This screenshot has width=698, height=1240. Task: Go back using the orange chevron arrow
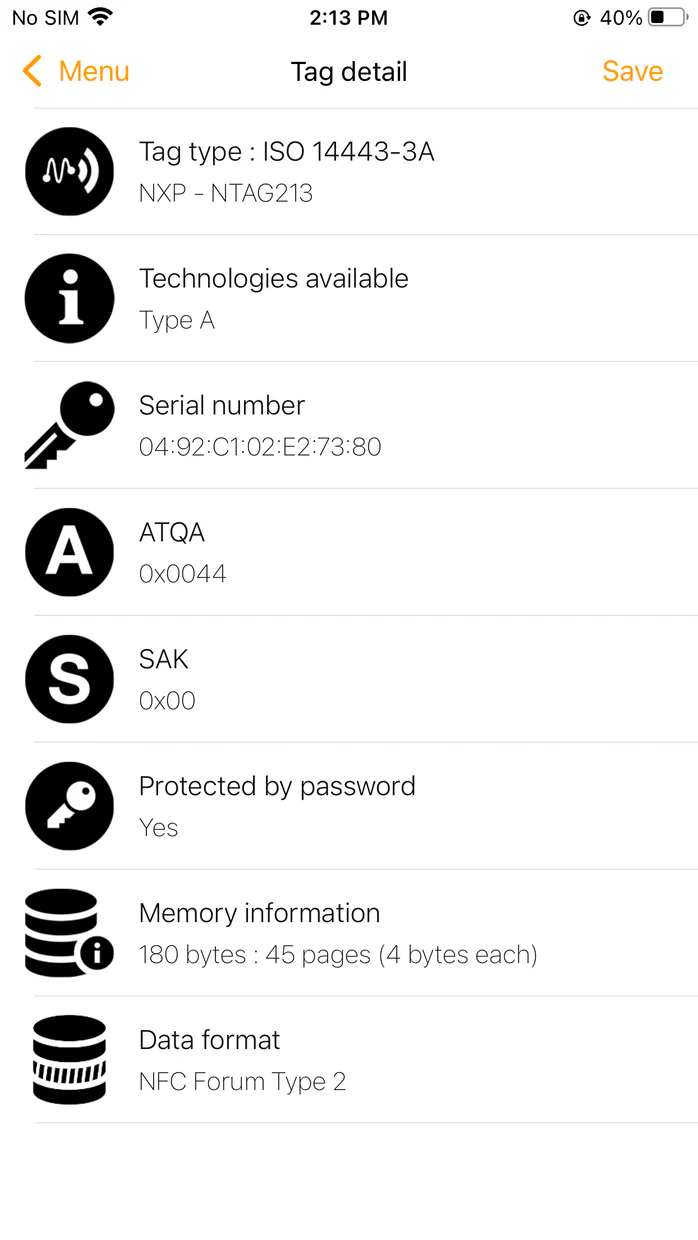click(x=32, y=71)
